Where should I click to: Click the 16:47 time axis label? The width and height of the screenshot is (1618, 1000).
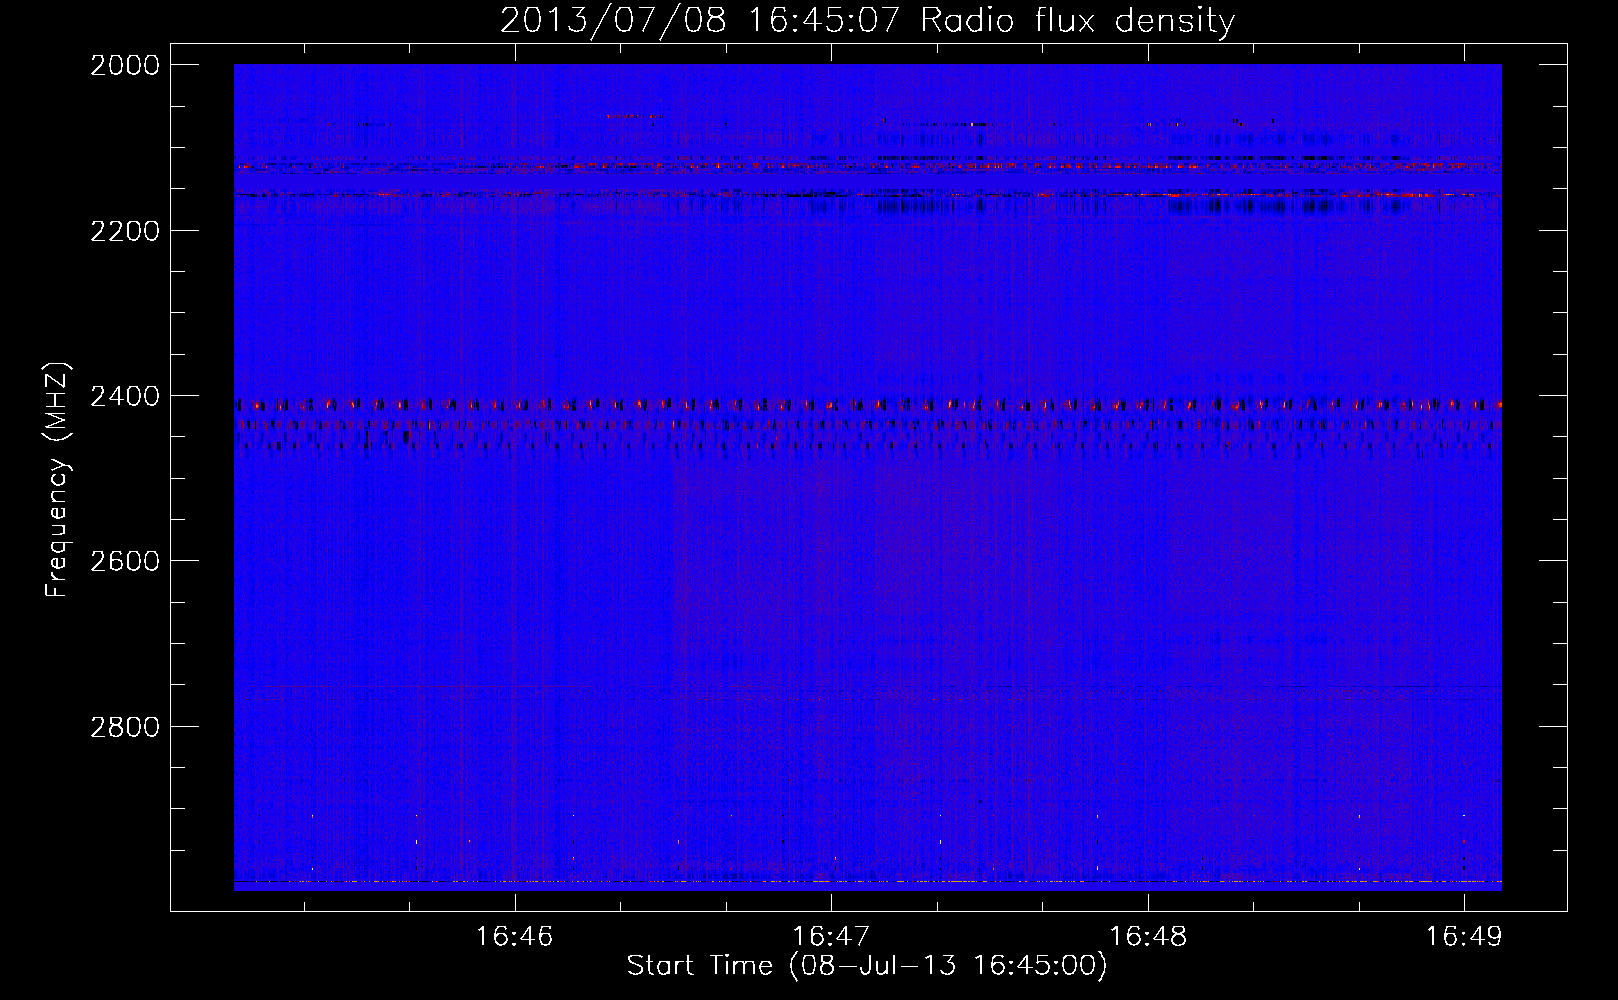point(832,937)
